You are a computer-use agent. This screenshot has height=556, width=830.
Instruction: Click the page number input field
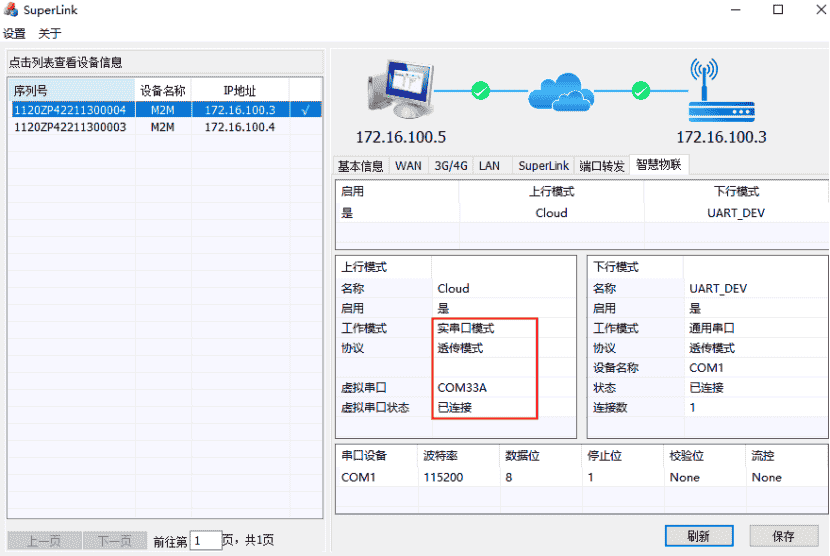coord(206,540)
